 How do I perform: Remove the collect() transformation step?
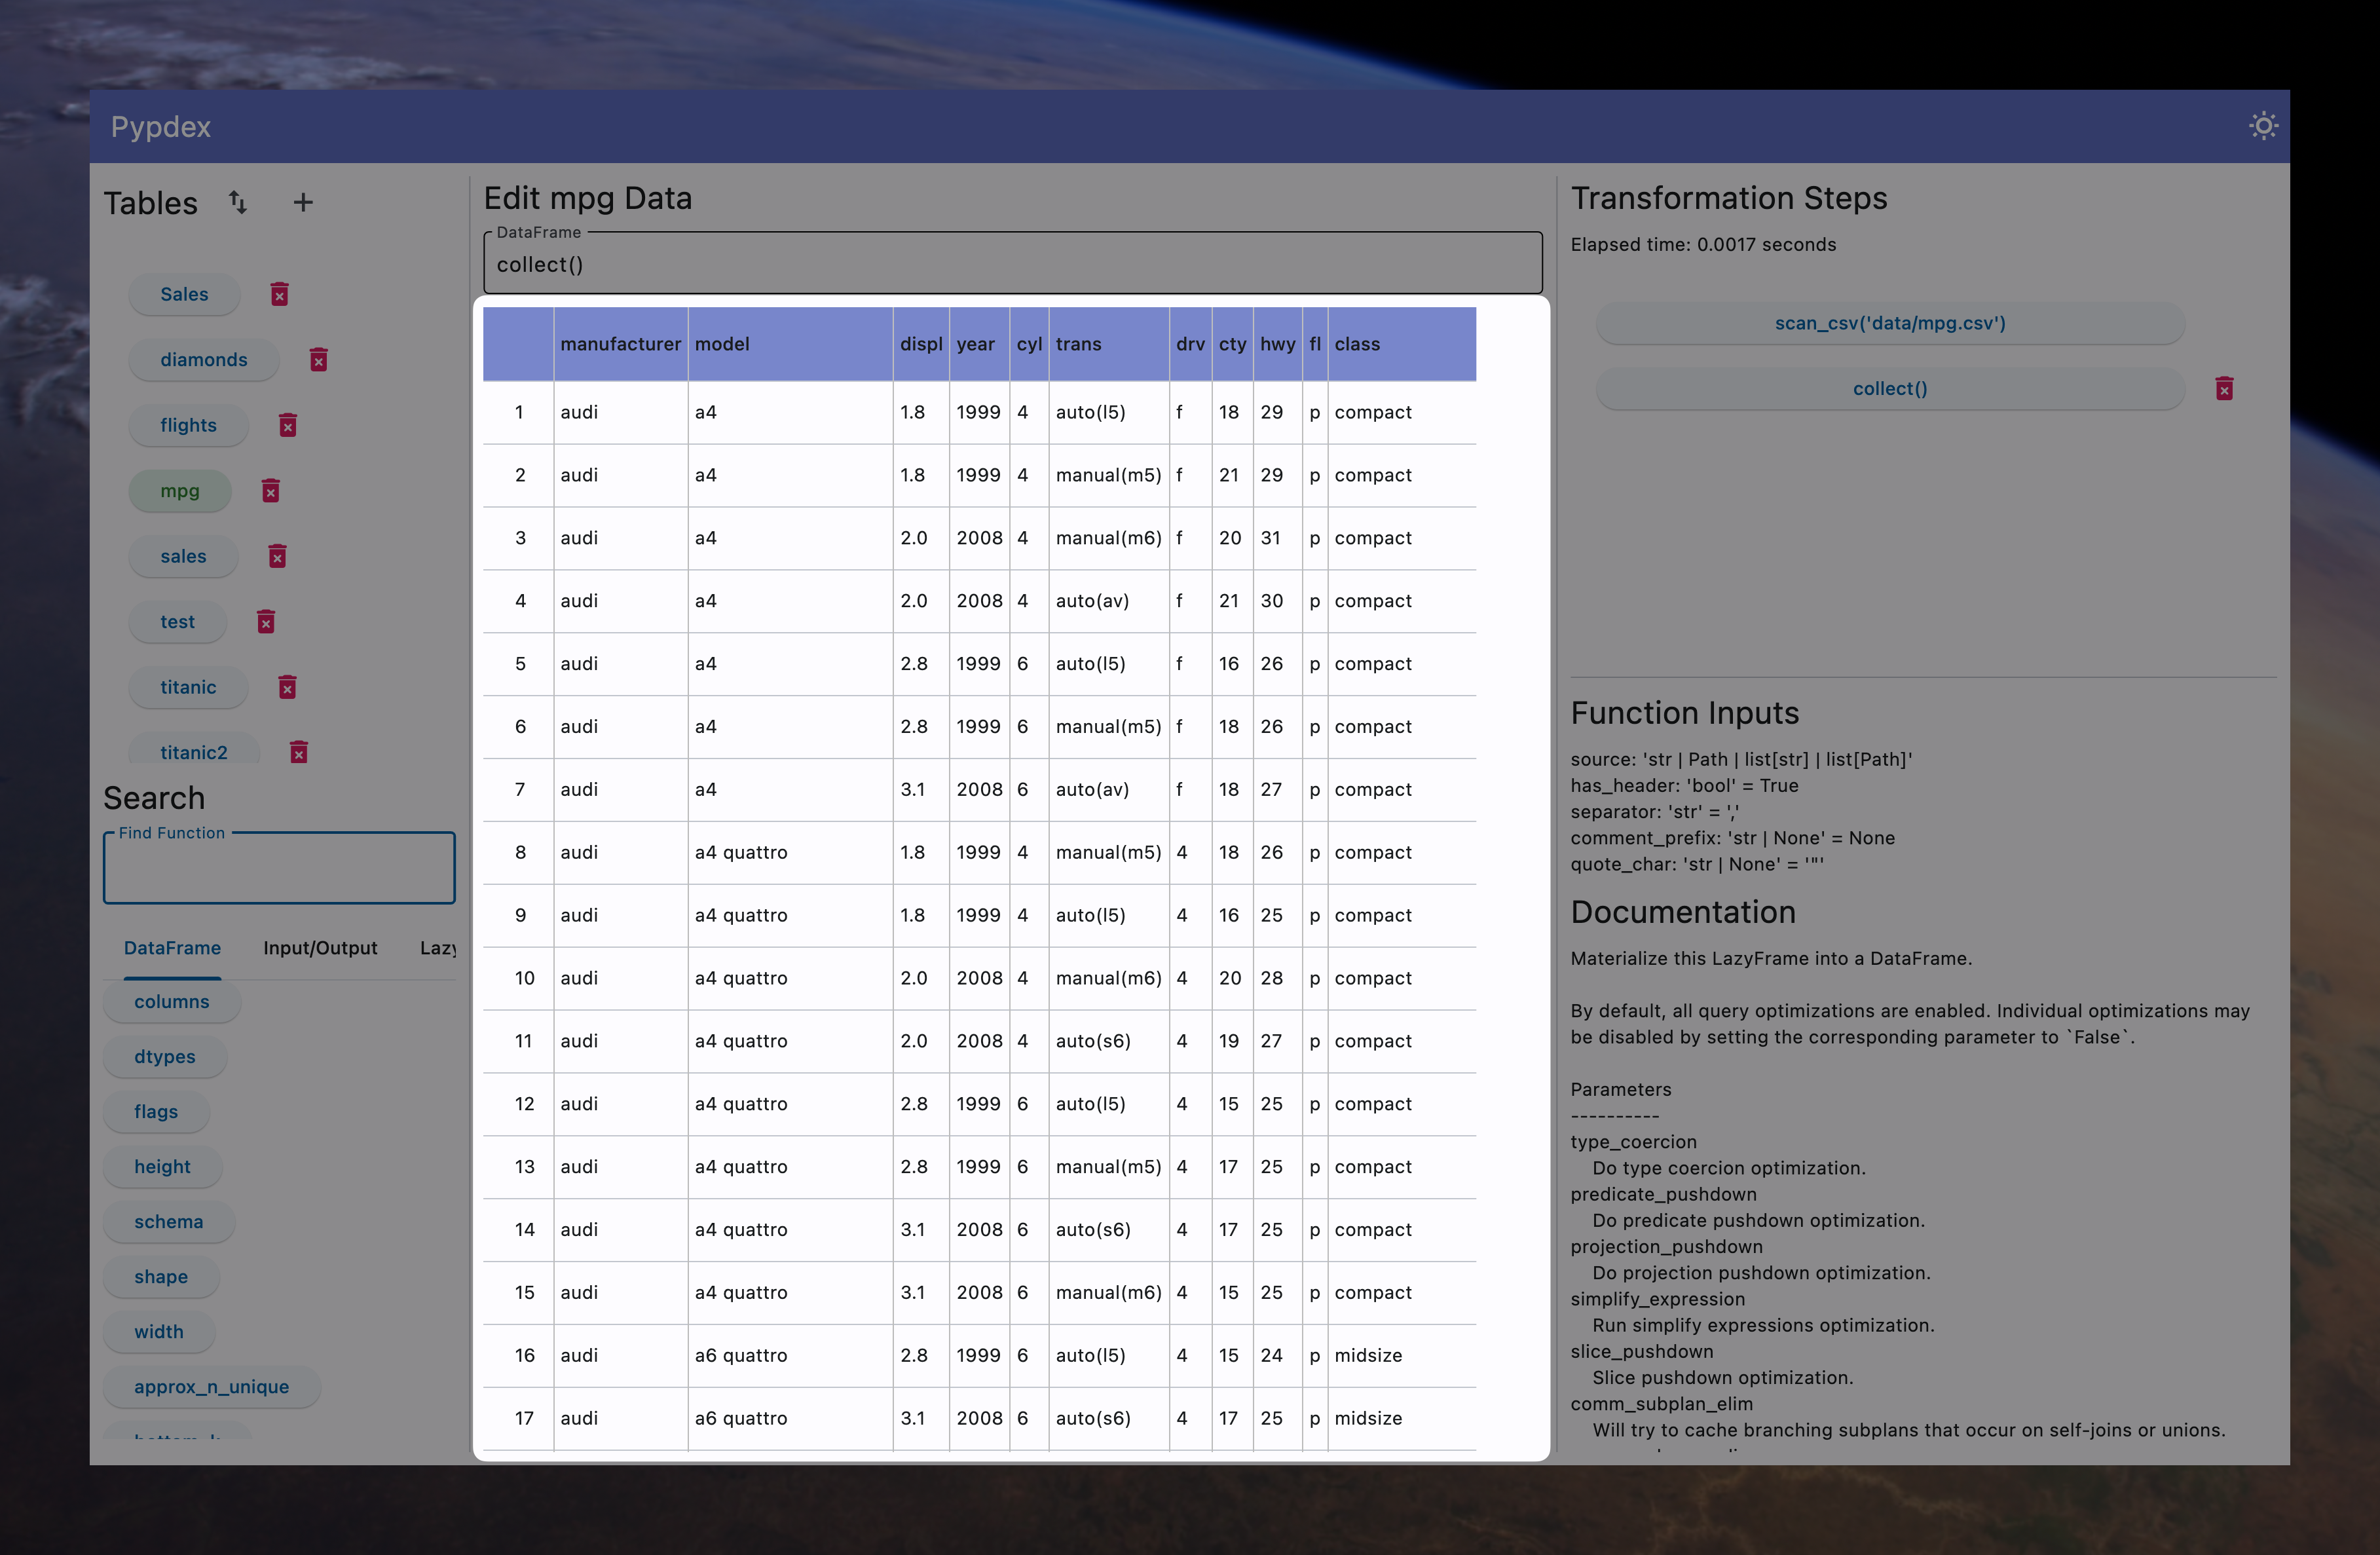click(x=2224, y=389)
